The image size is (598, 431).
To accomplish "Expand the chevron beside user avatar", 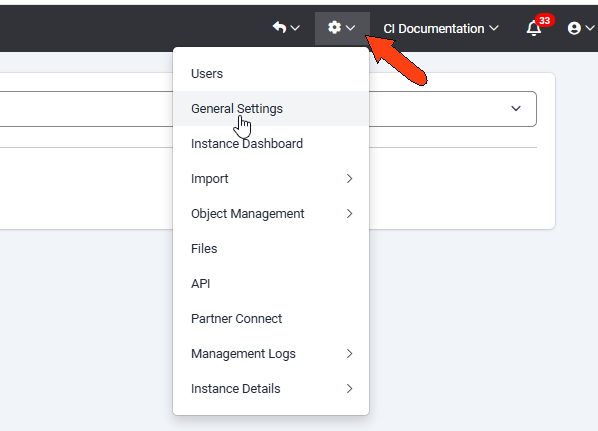I will (590, 28).
